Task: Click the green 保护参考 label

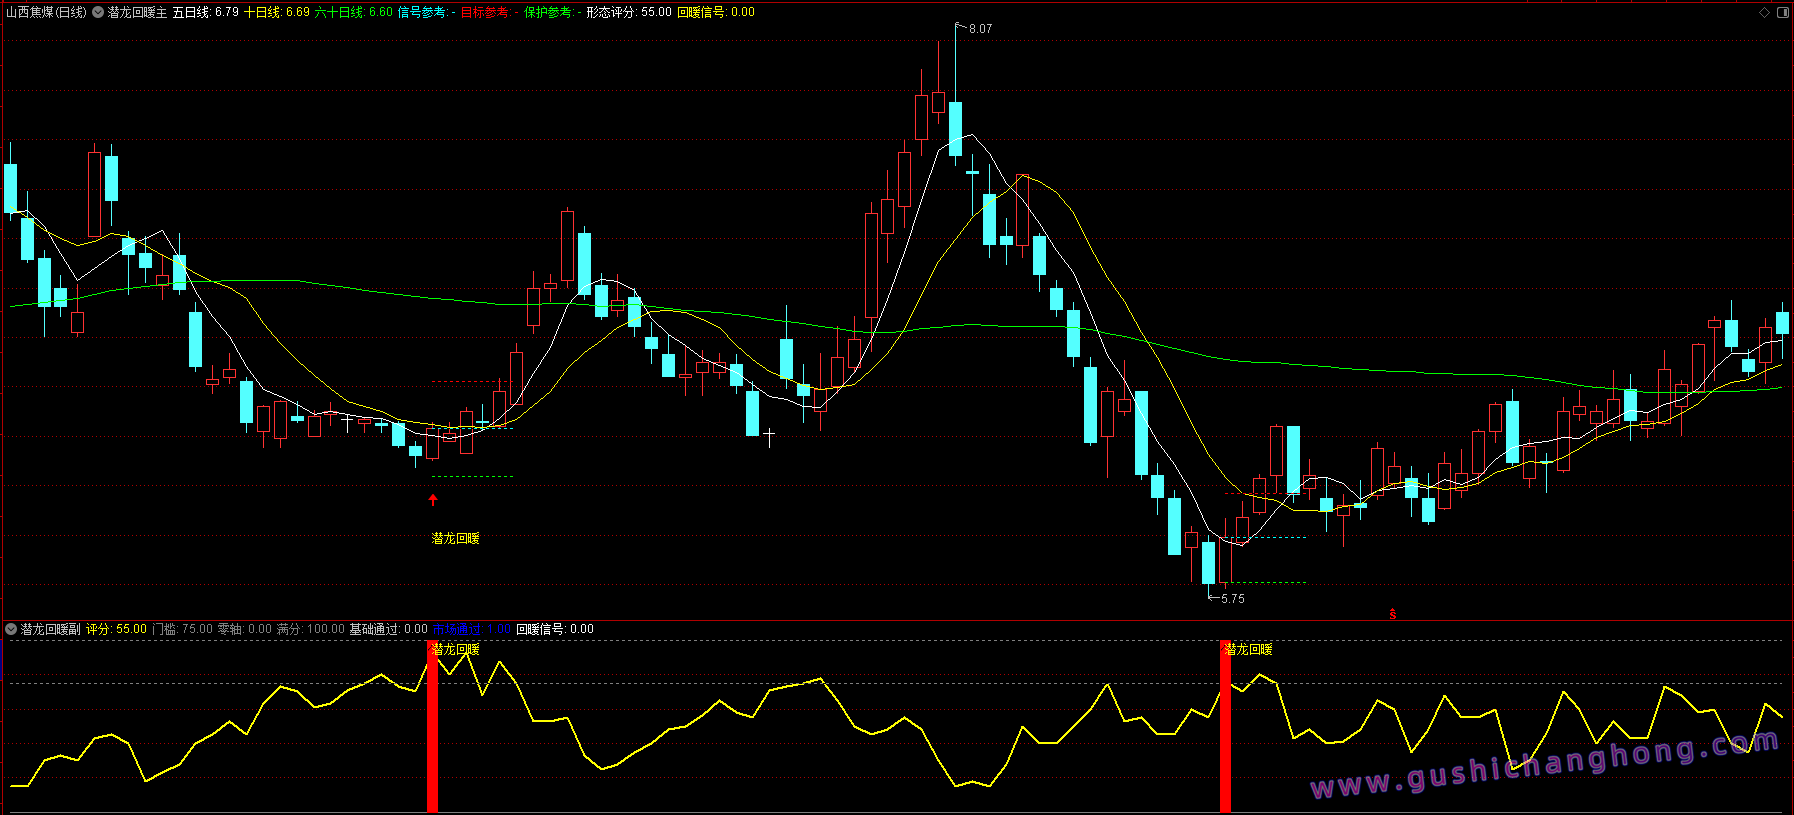Action: tap(551, 13)
